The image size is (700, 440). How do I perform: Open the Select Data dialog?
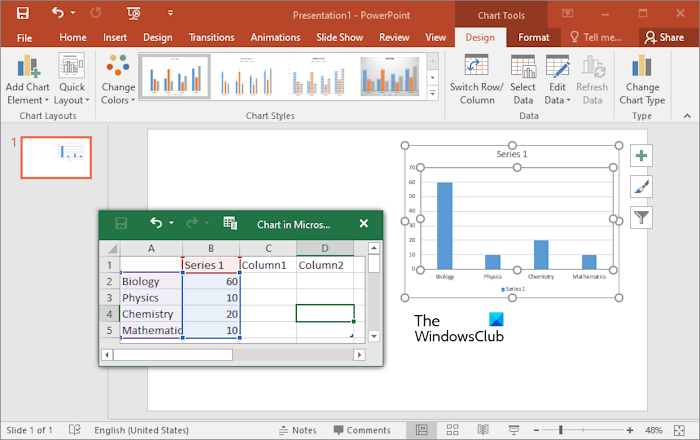(x=523, y=68)
